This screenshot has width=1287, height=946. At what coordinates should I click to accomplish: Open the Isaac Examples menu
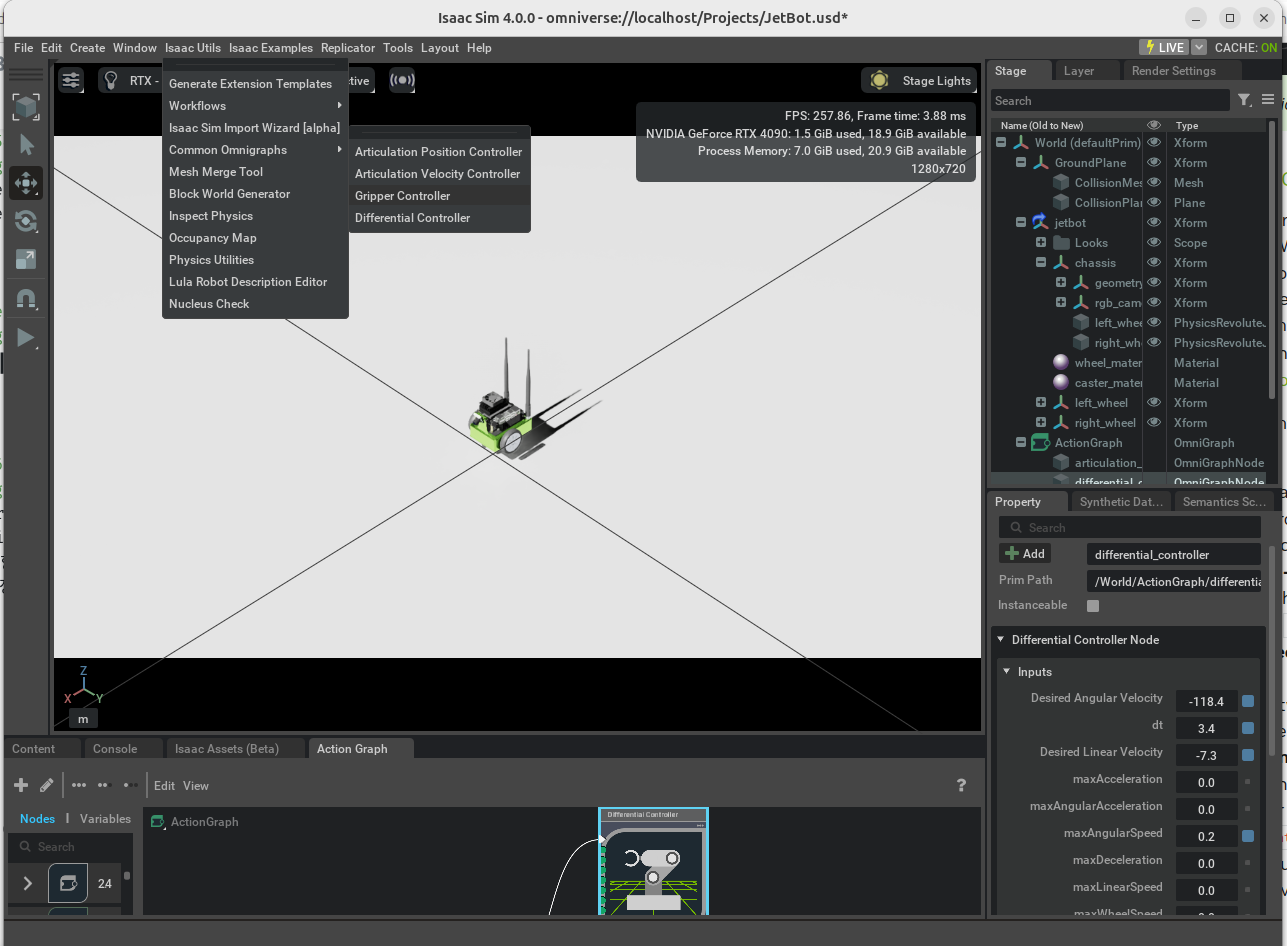tap(271, 48)
